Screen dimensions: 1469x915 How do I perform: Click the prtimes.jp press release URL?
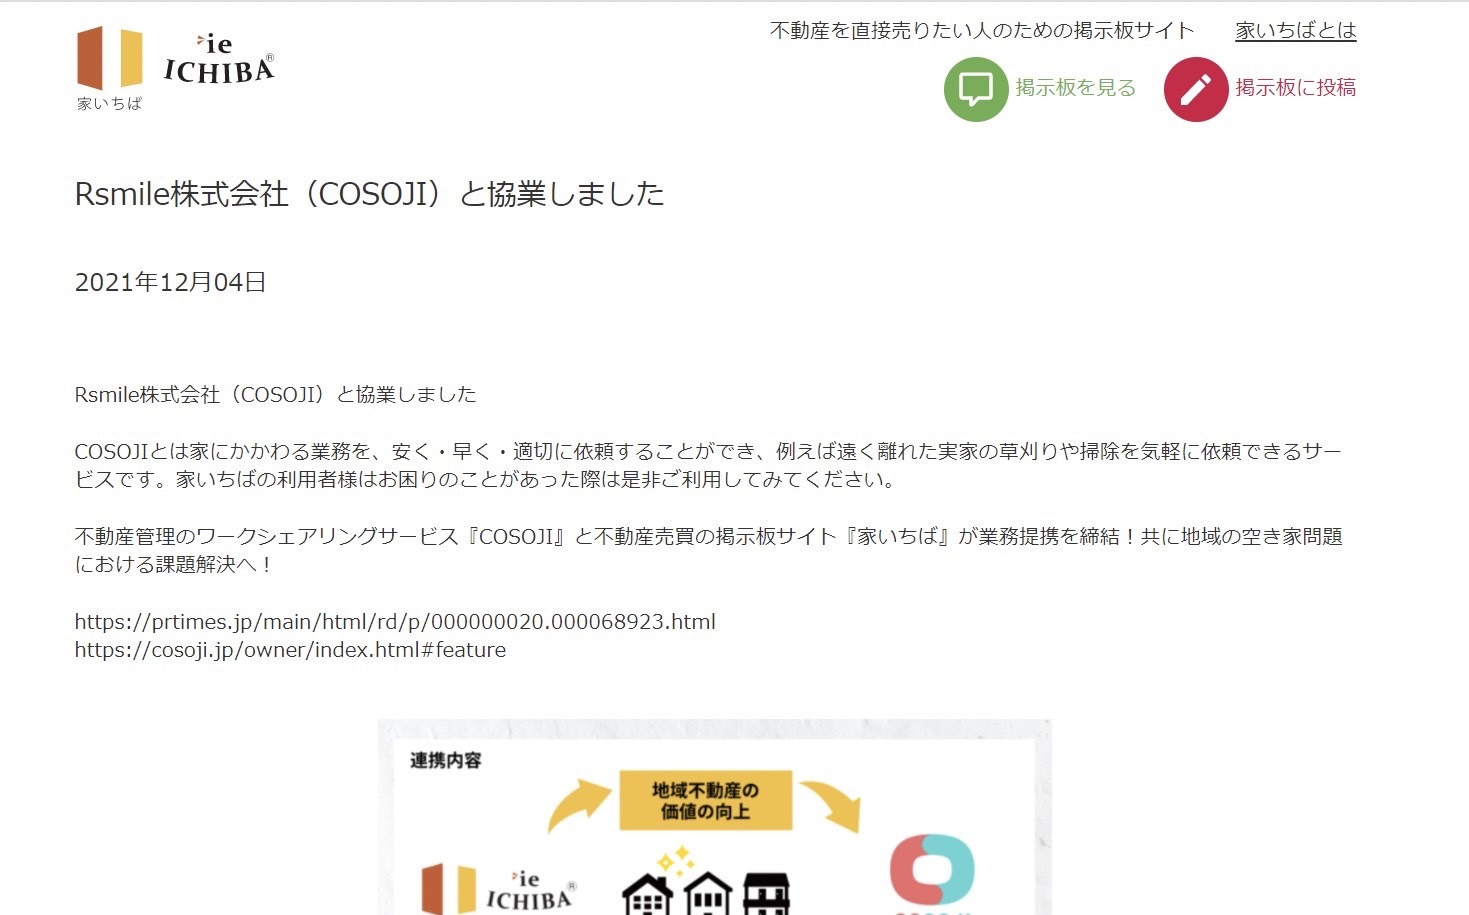pyautogui.click(x=395, y=622)
